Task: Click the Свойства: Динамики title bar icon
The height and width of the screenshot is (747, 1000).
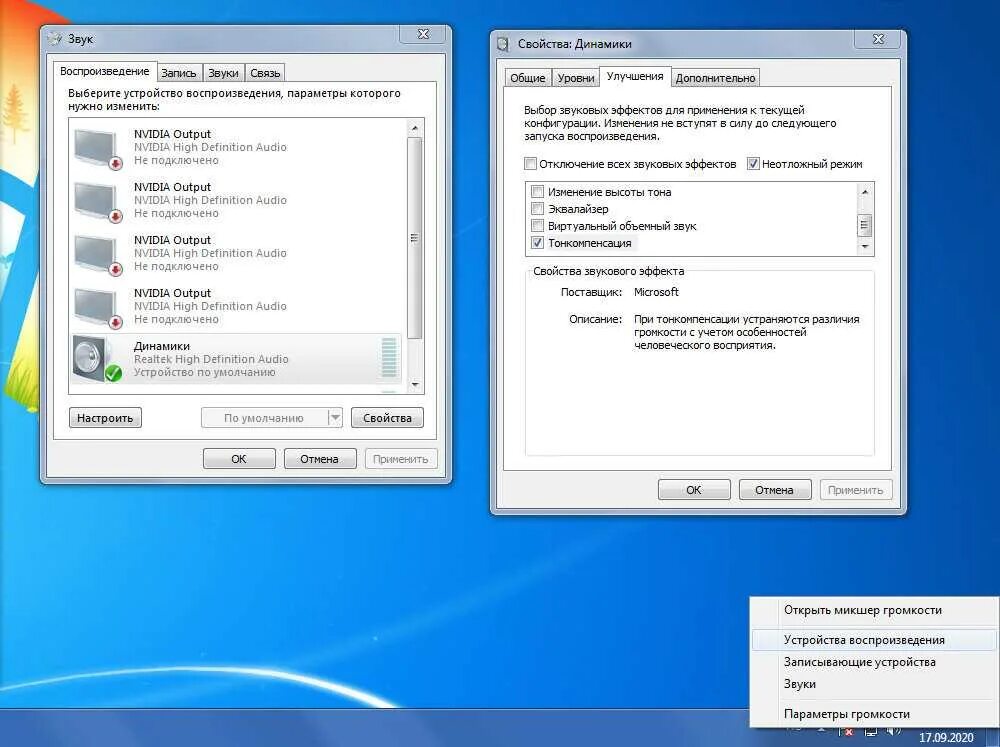Action: coord(503,44)
